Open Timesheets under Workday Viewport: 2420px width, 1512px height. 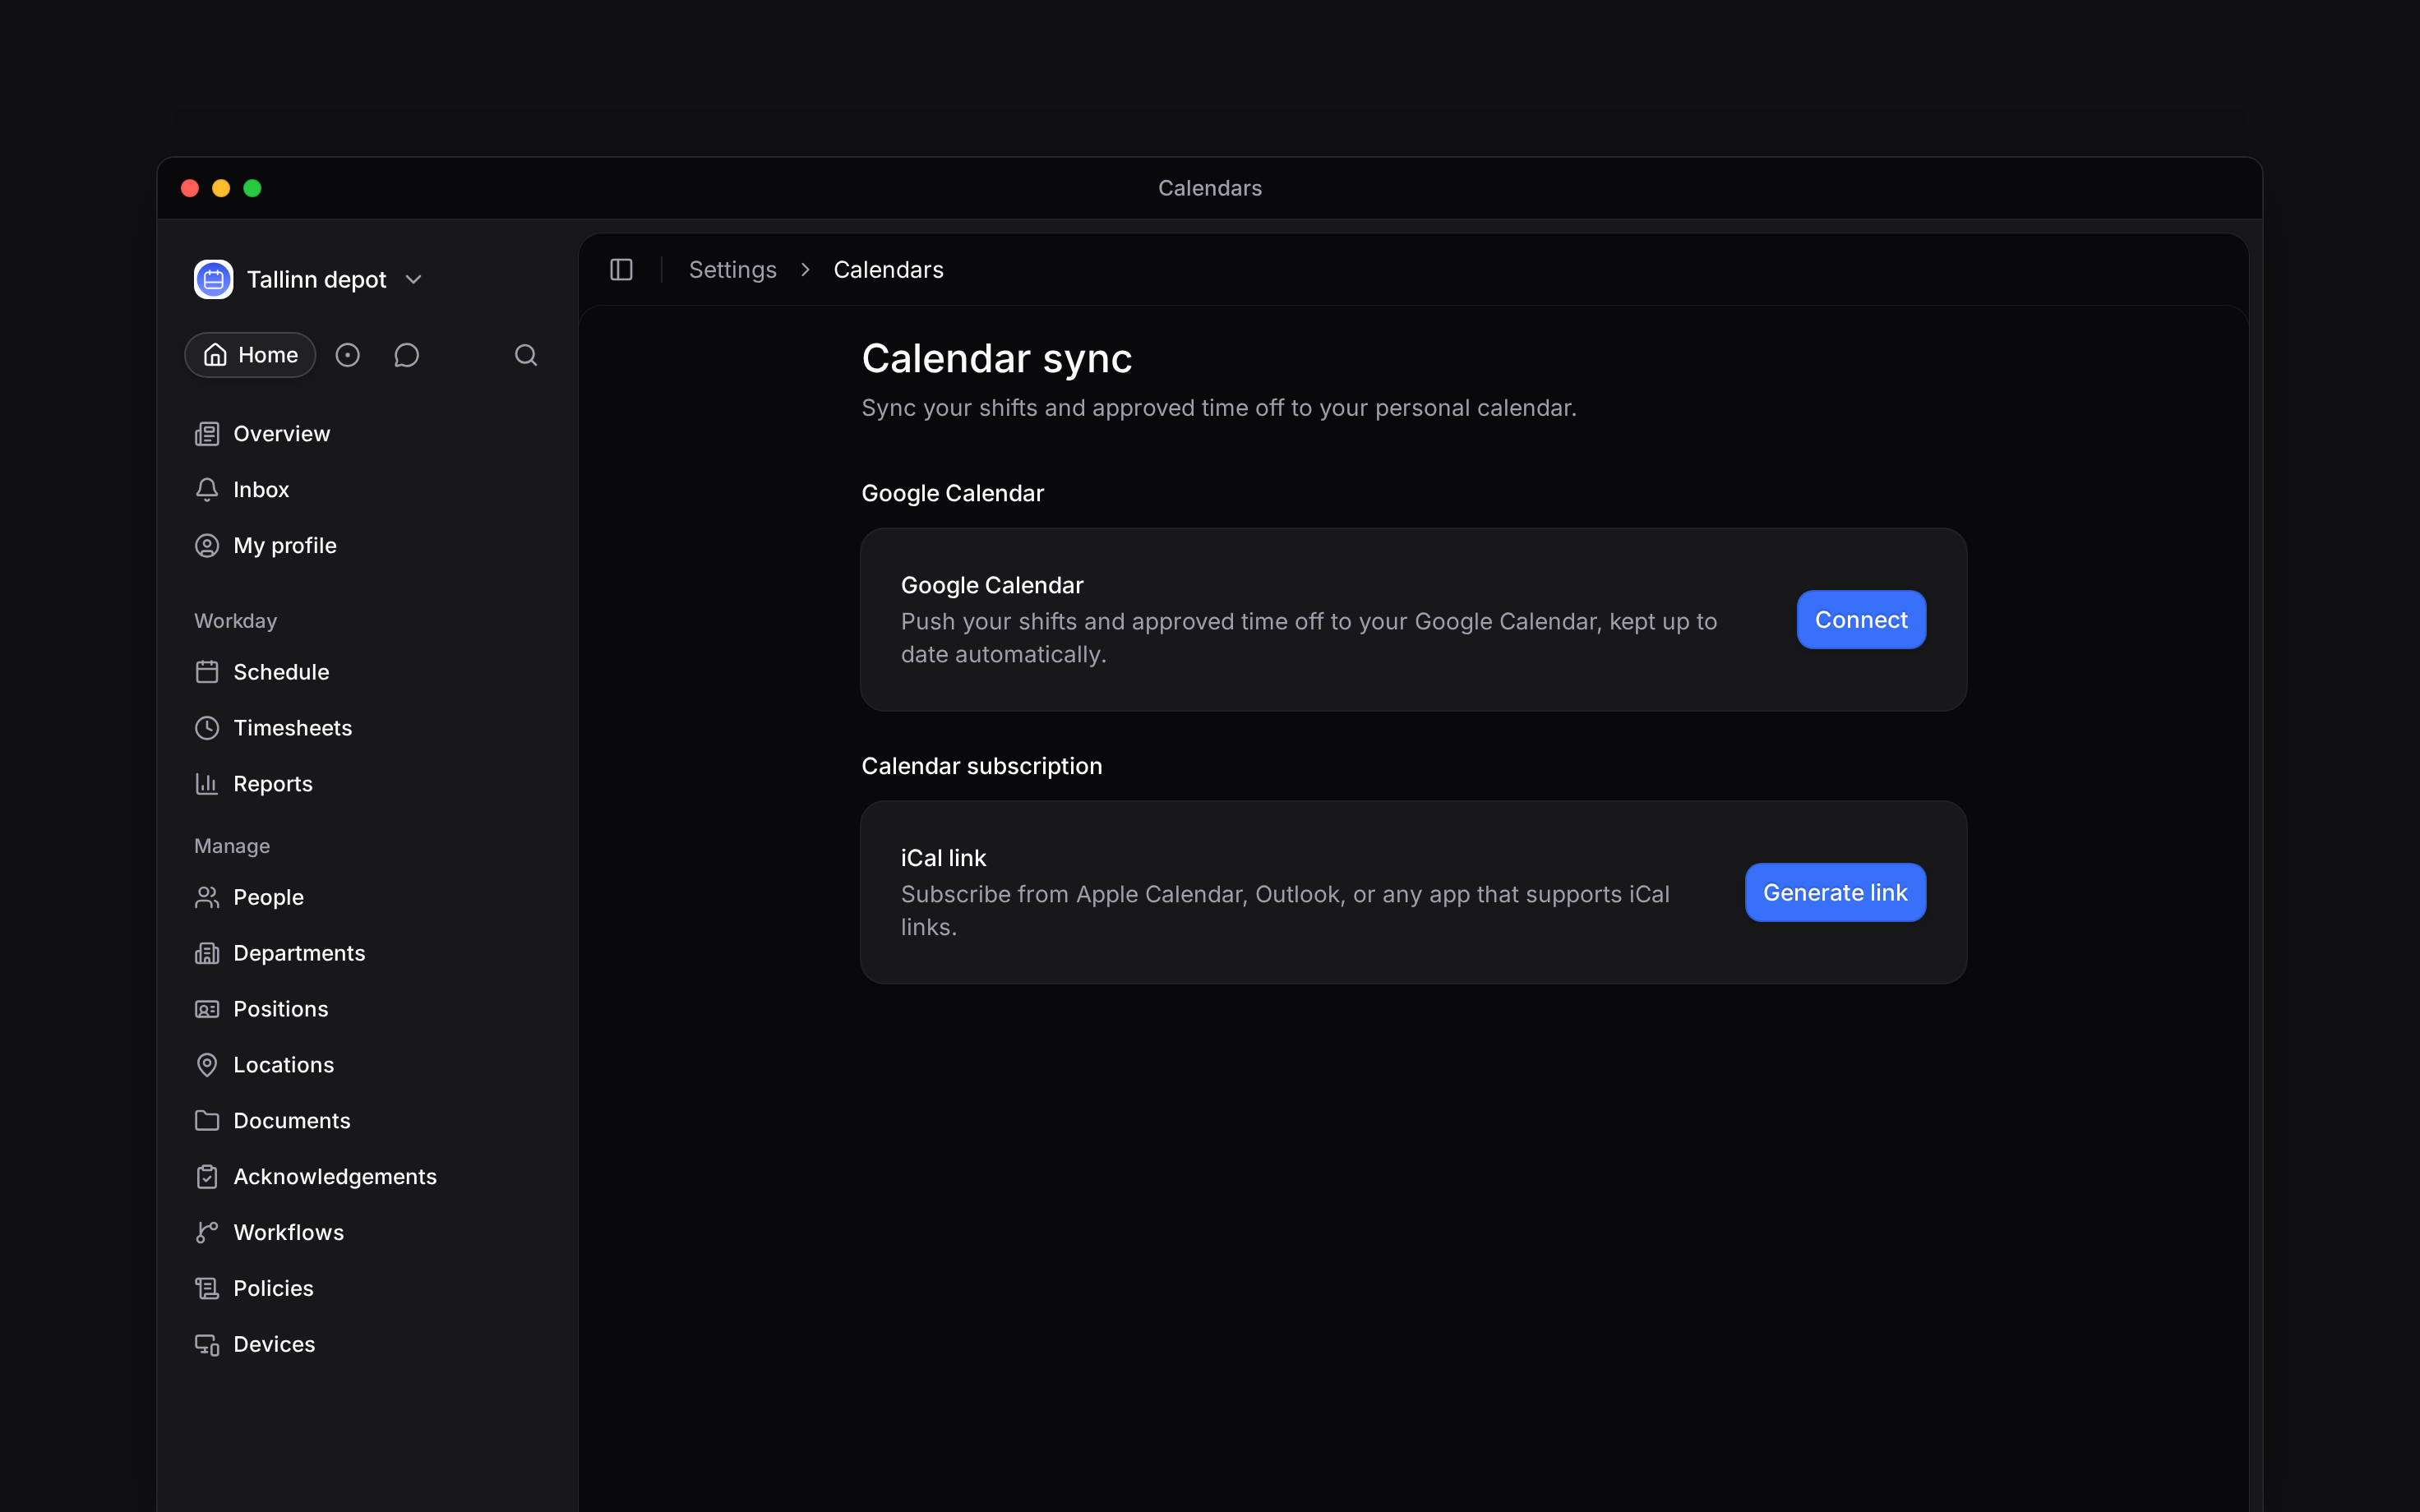292,728
